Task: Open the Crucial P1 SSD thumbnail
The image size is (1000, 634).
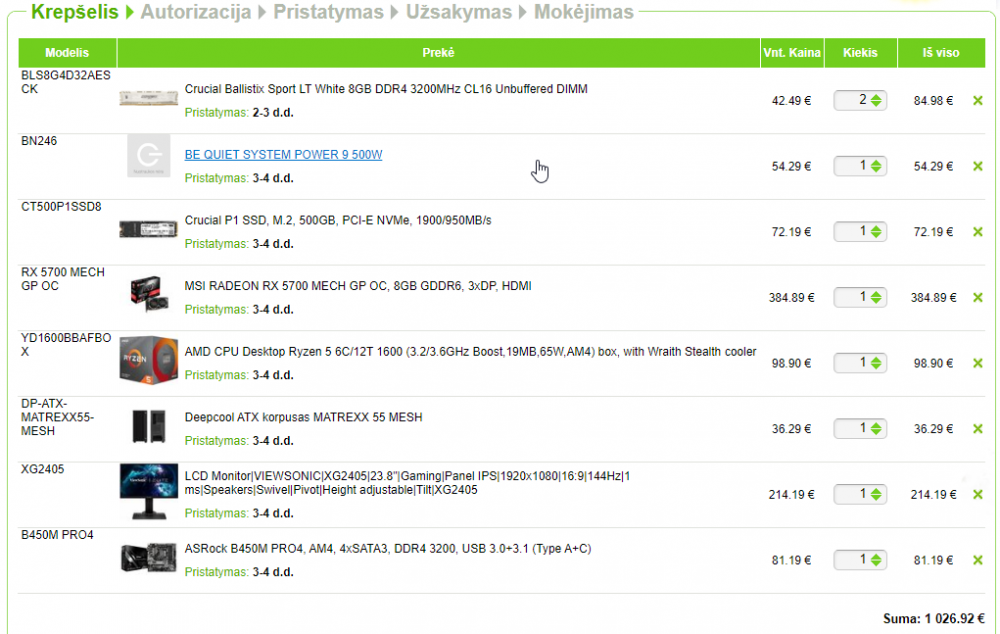Action: pyautogui.click(x=149, y=229)
